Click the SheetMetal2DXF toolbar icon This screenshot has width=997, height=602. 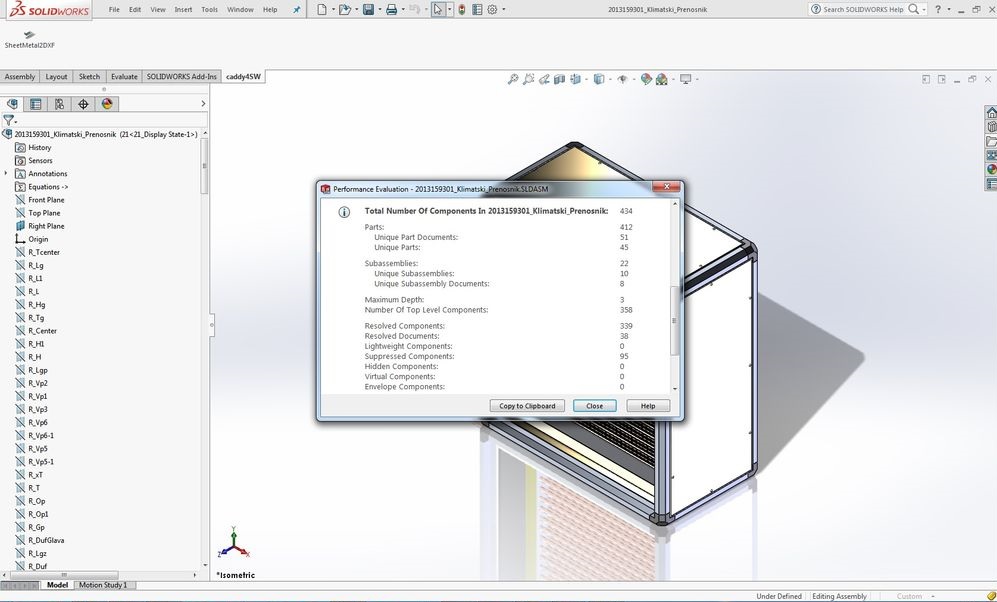pos(29,35)
